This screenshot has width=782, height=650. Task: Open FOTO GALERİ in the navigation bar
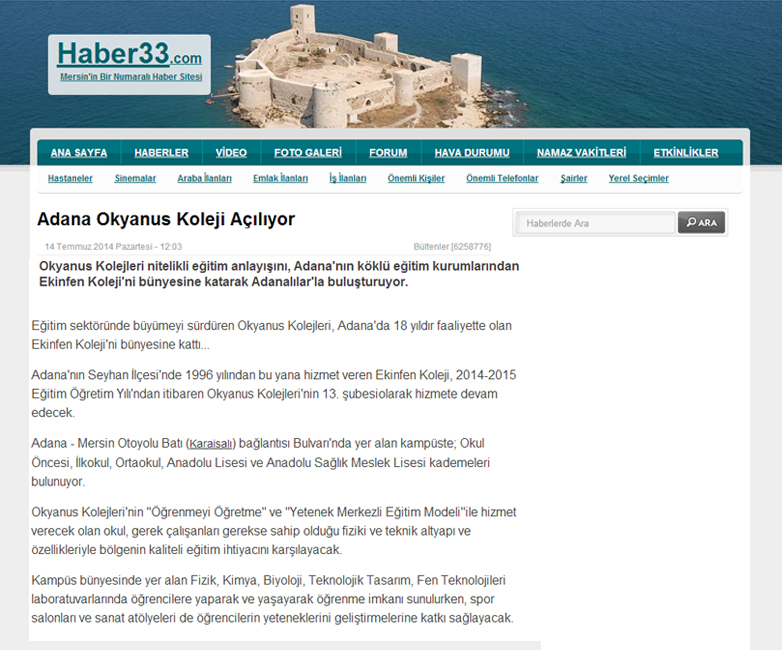[x=308, y=153]
